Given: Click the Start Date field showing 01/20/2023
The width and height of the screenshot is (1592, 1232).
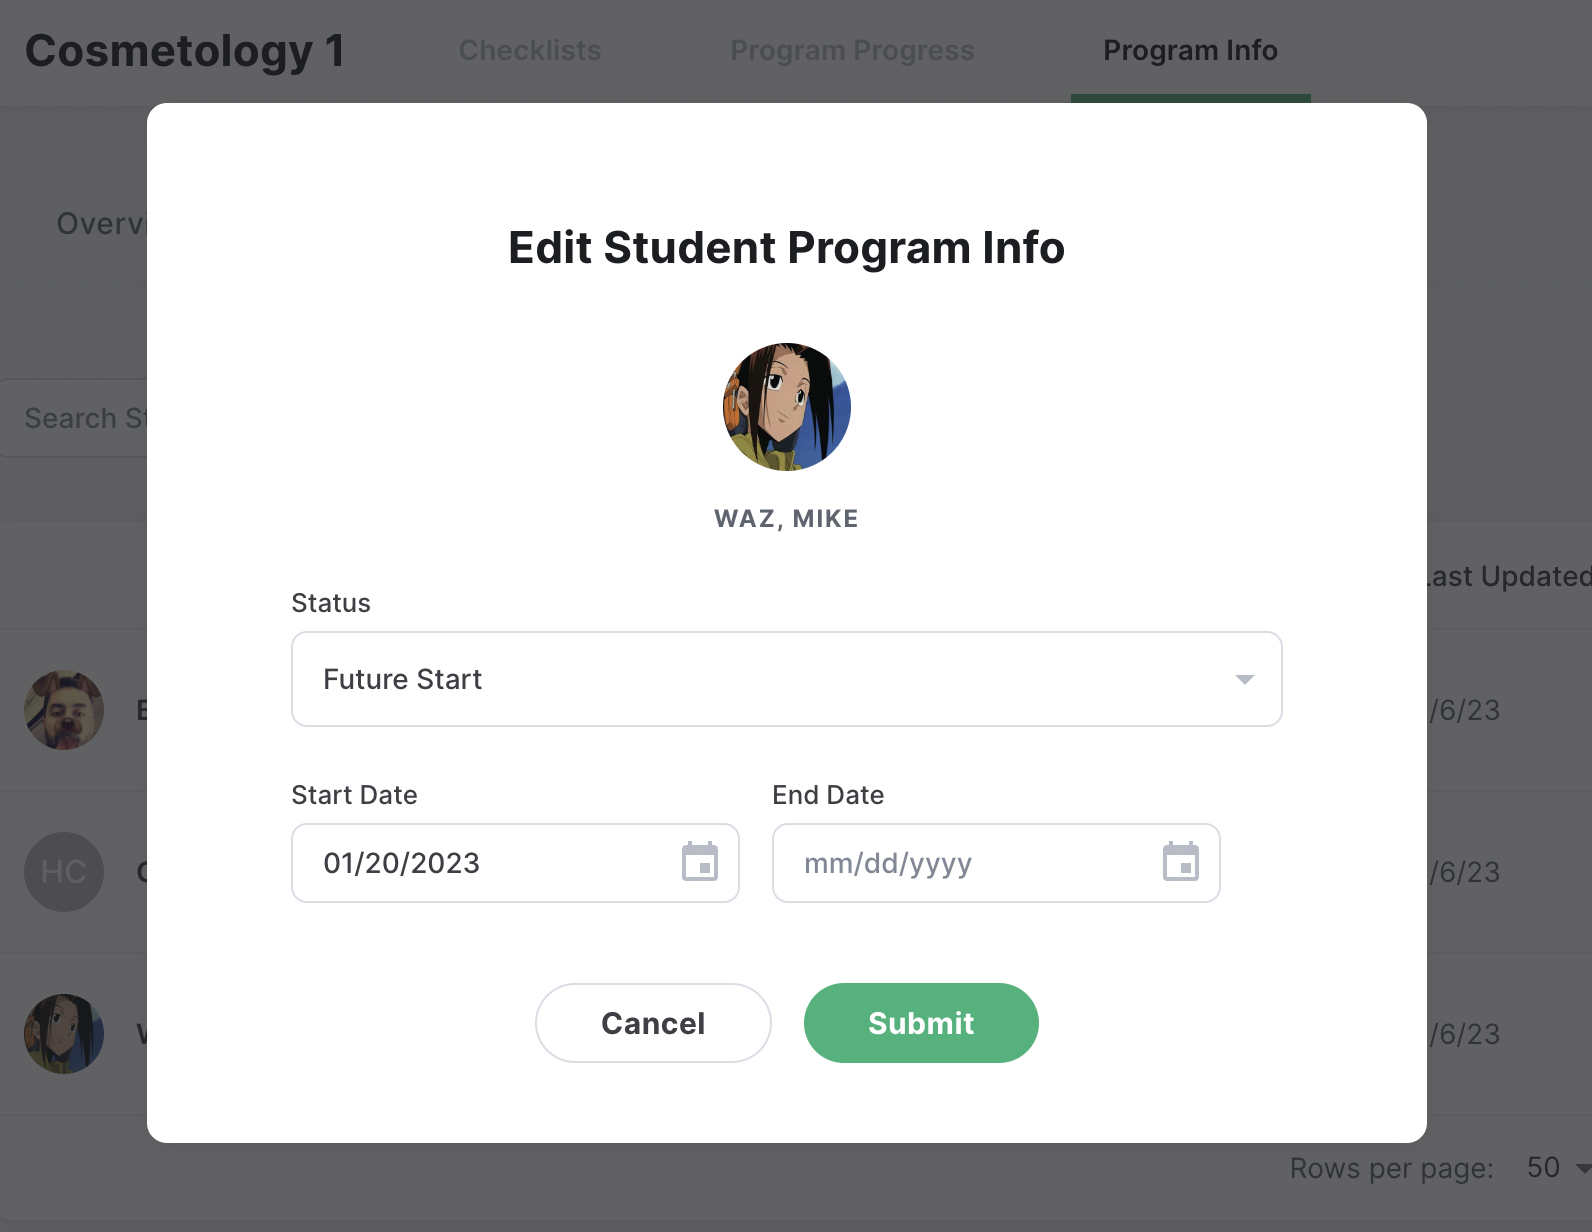Looking at the screenshot, I should point(515,863).
